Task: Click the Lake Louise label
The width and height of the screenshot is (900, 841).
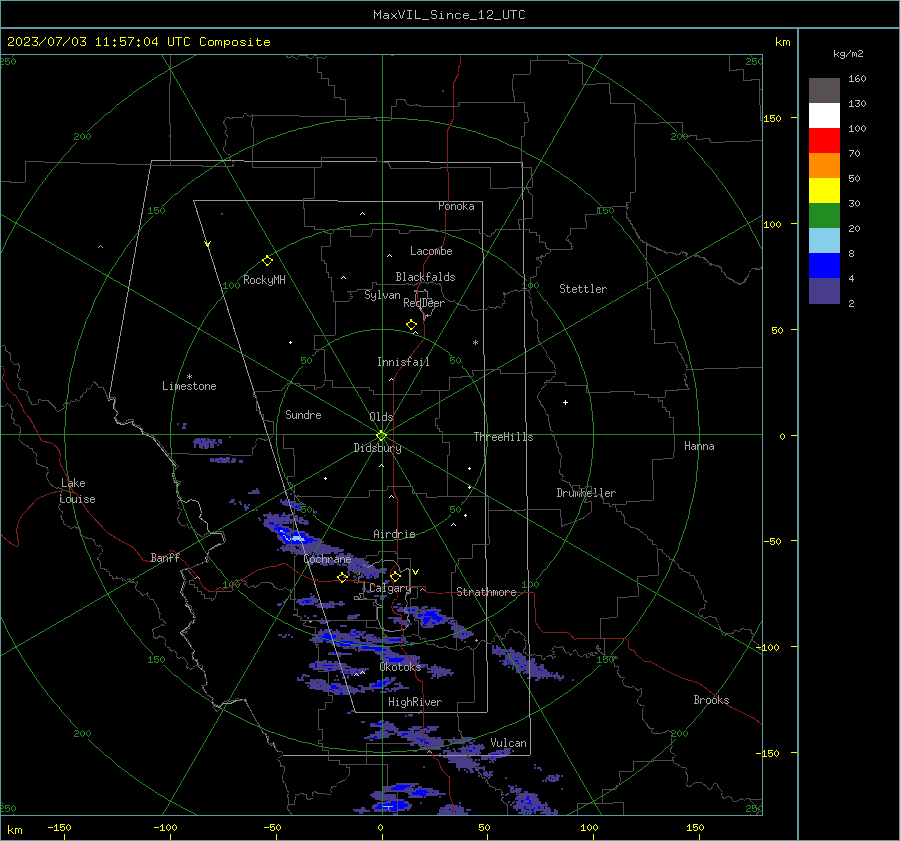Action: click(x=77, y=491)
